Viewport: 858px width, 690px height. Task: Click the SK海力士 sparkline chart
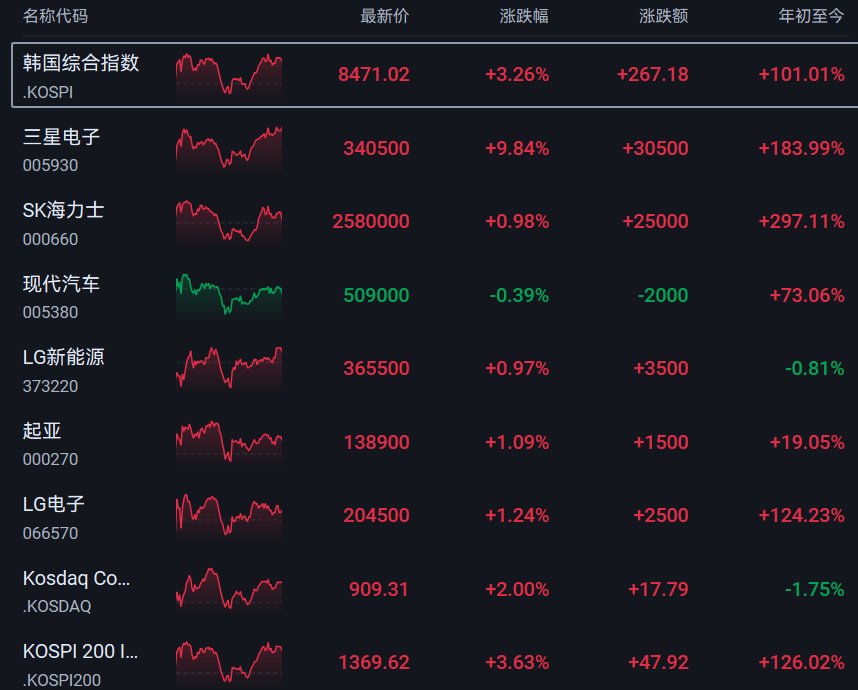[x=229, y=222]
